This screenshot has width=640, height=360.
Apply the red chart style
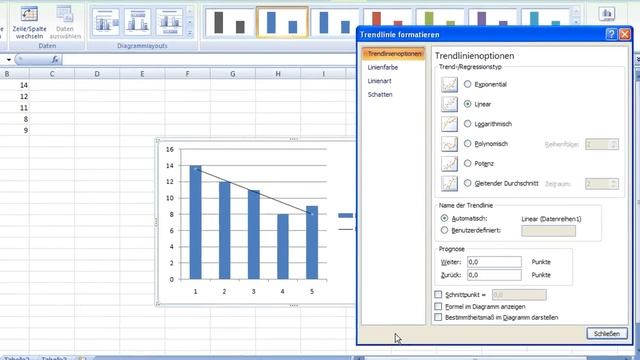pos(387,18)
